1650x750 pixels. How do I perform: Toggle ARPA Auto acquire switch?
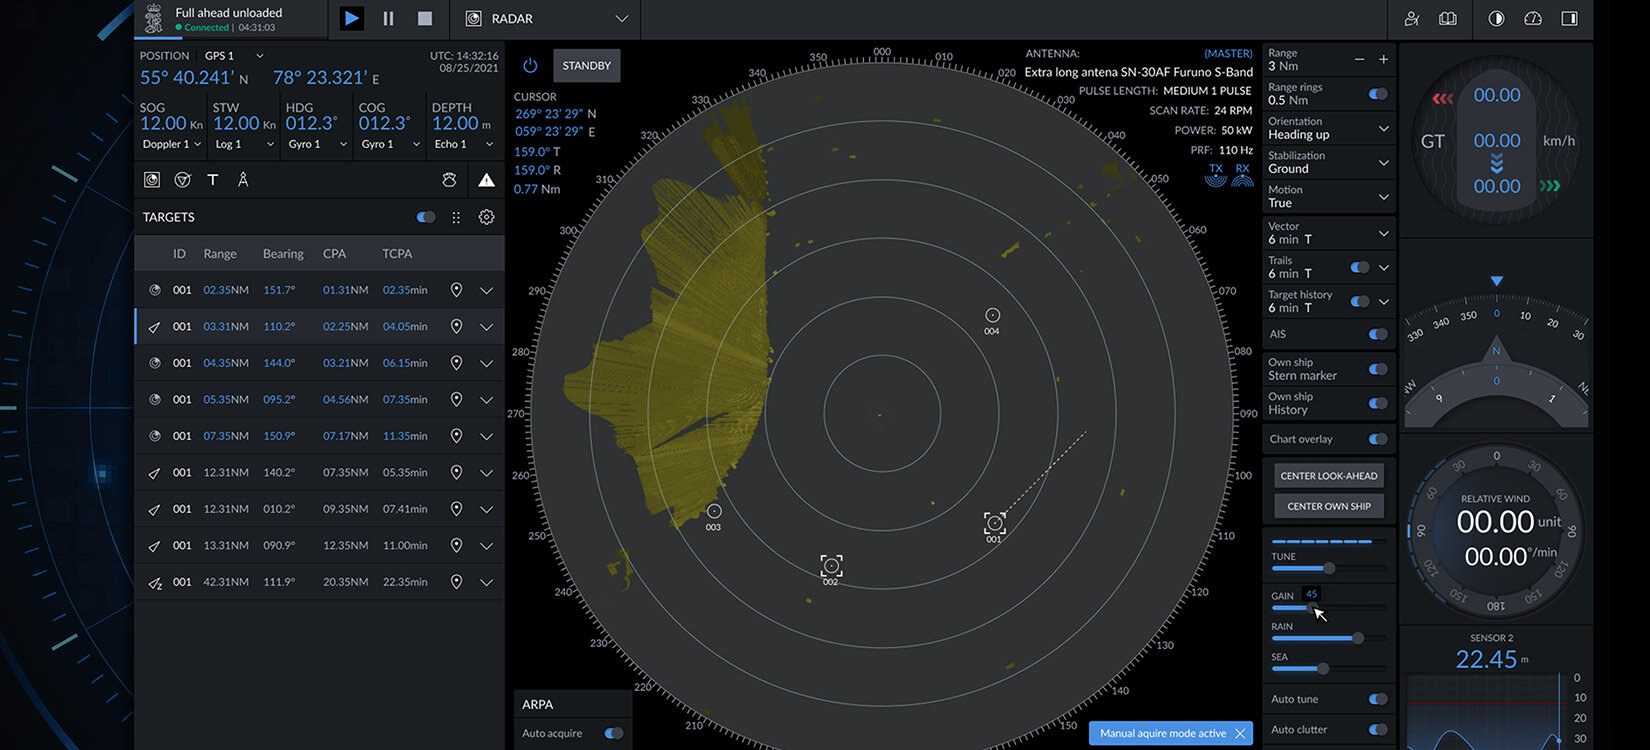(x=613, y=733)
